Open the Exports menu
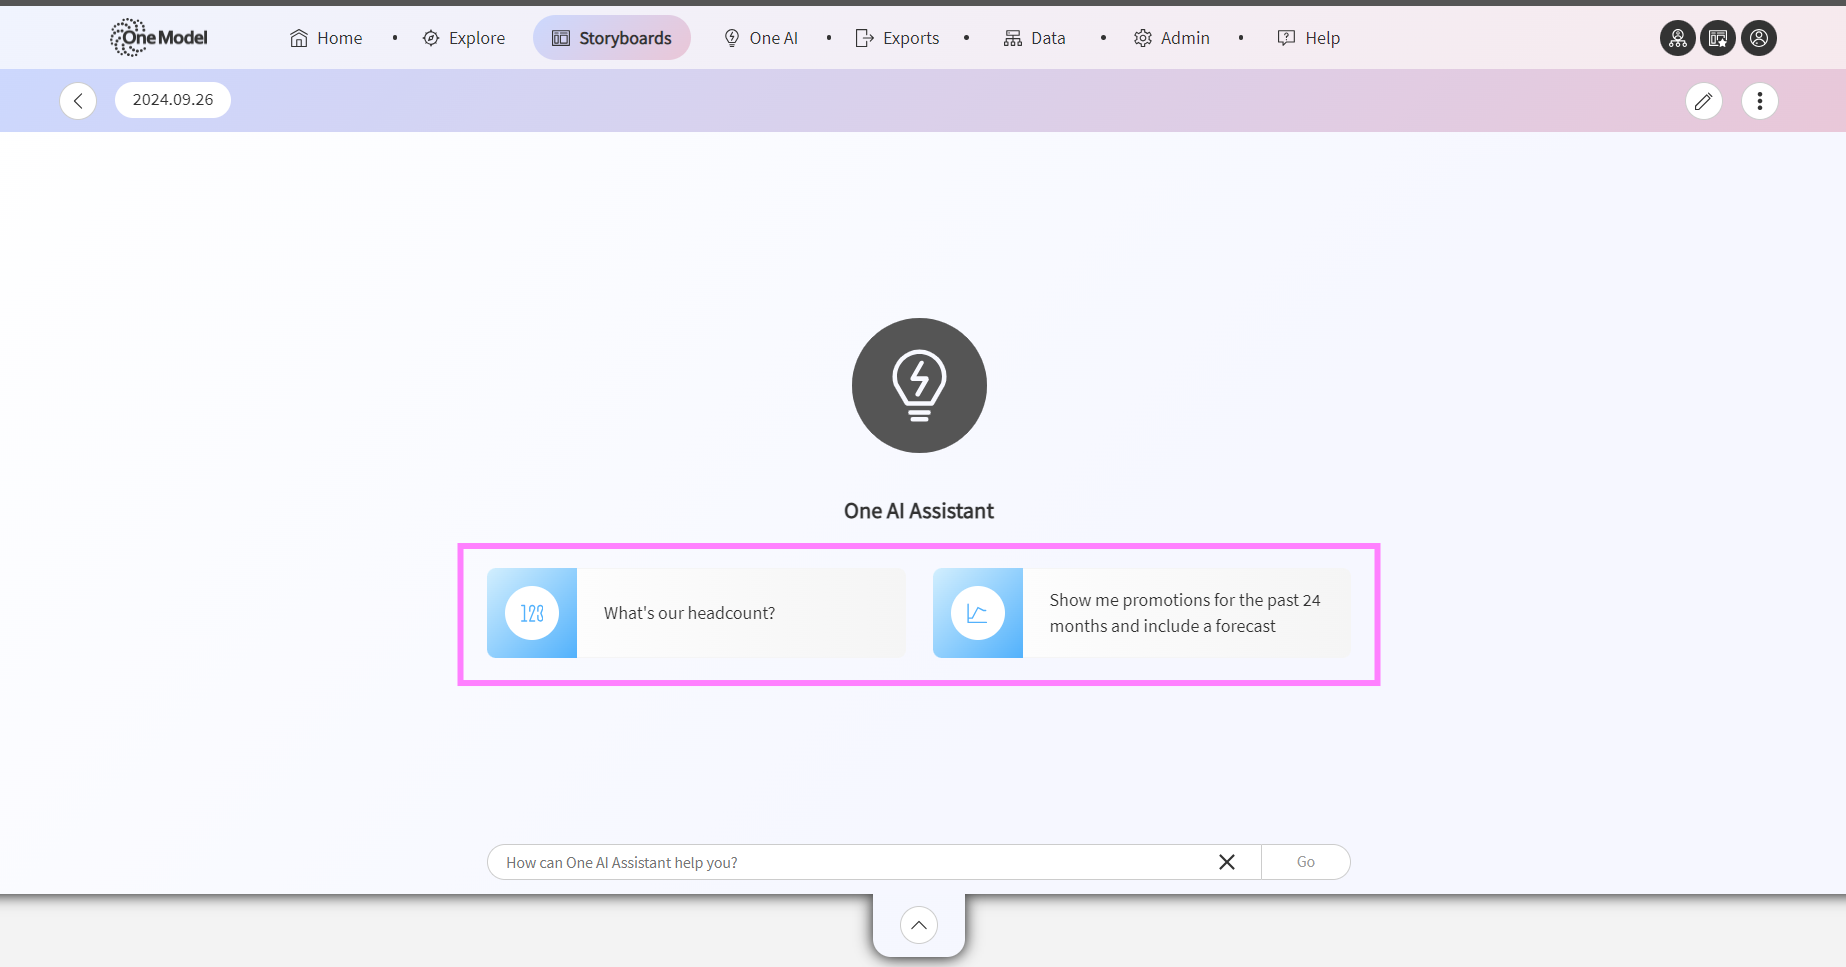The height and width of the screenshot is (967, 1846). tap(897, 38)
